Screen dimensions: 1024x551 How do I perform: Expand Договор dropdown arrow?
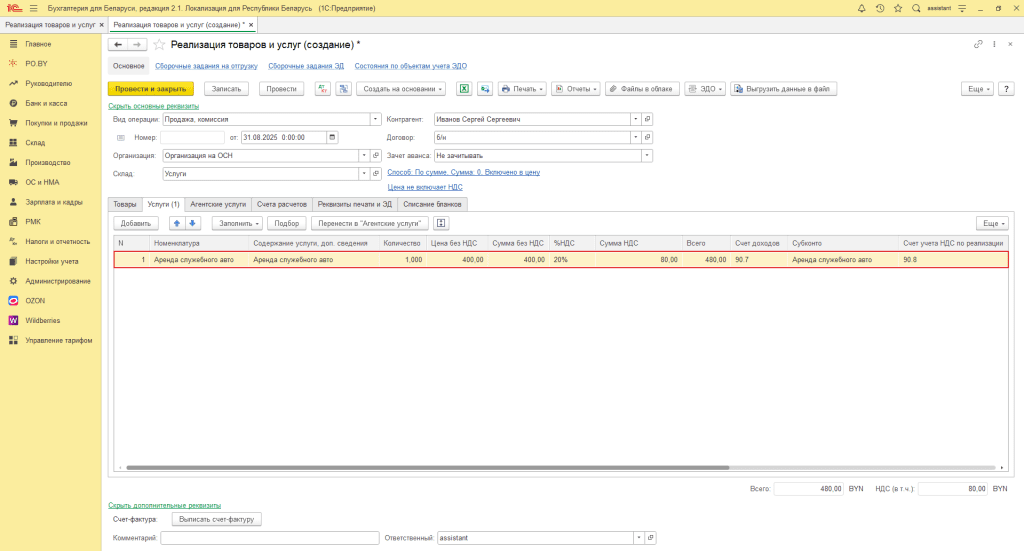tap(635, 137)
